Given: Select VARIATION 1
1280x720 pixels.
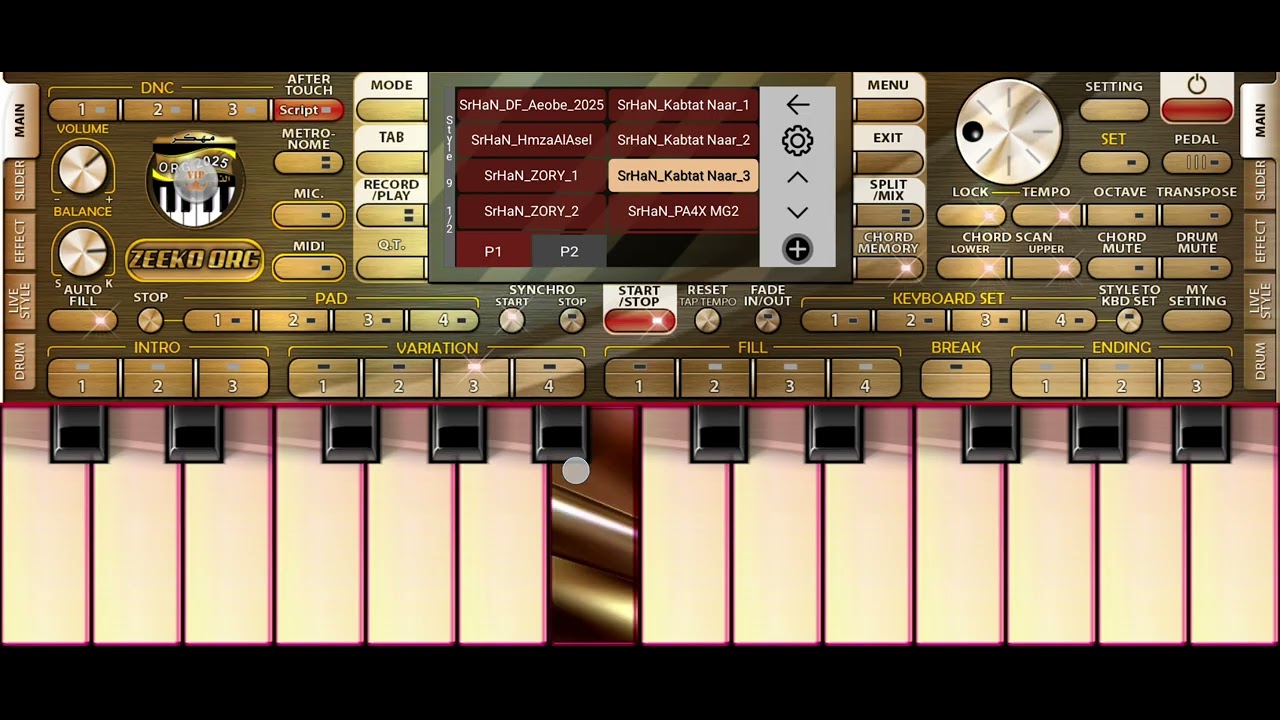Looking at the screenshot, I should coord(324,378).
